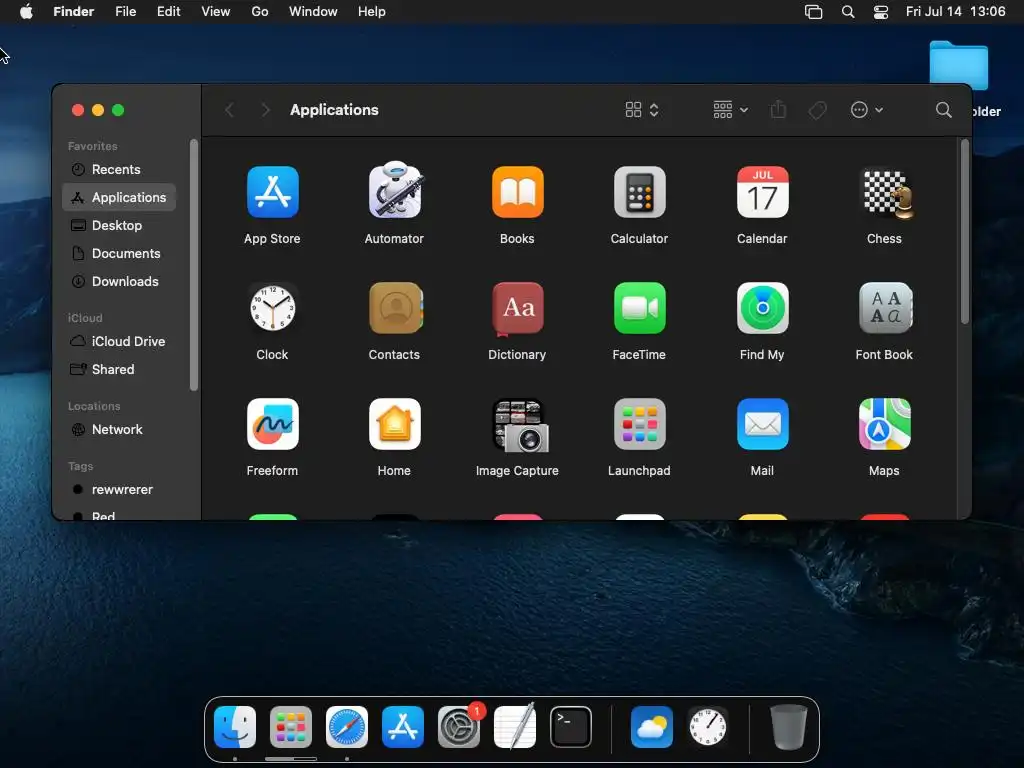Open Launchpad from the Dock
Viewport: 1024px width, 768px height.
(x=291, y=727)
